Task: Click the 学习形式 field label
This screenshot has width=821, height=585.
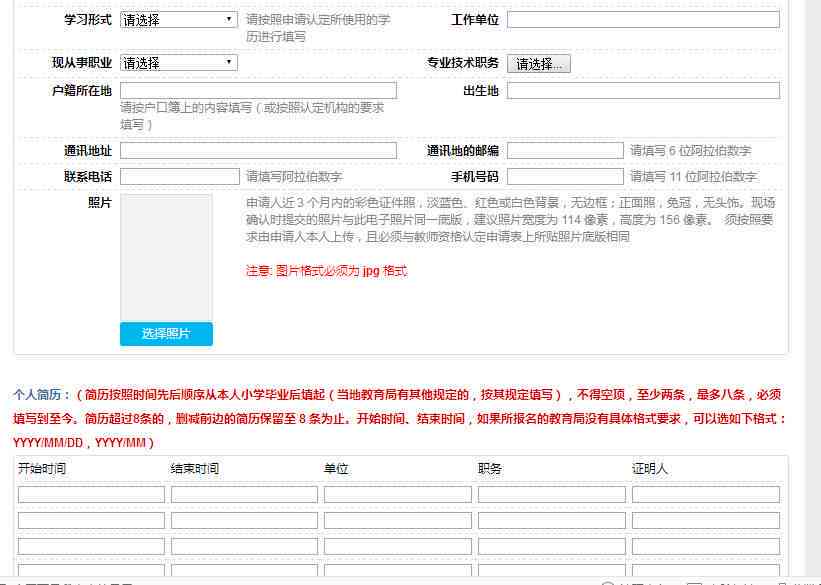Action: point(87,20)
